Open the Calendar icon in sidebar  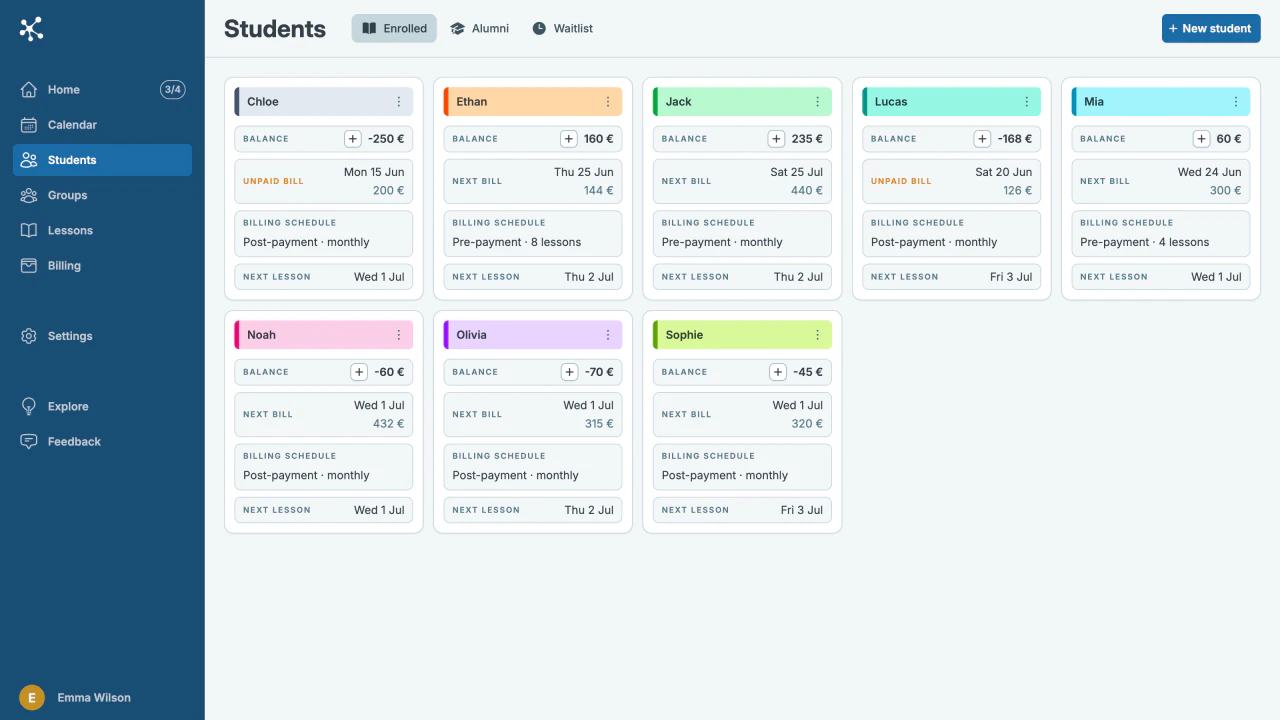click(x=29, y=125)
